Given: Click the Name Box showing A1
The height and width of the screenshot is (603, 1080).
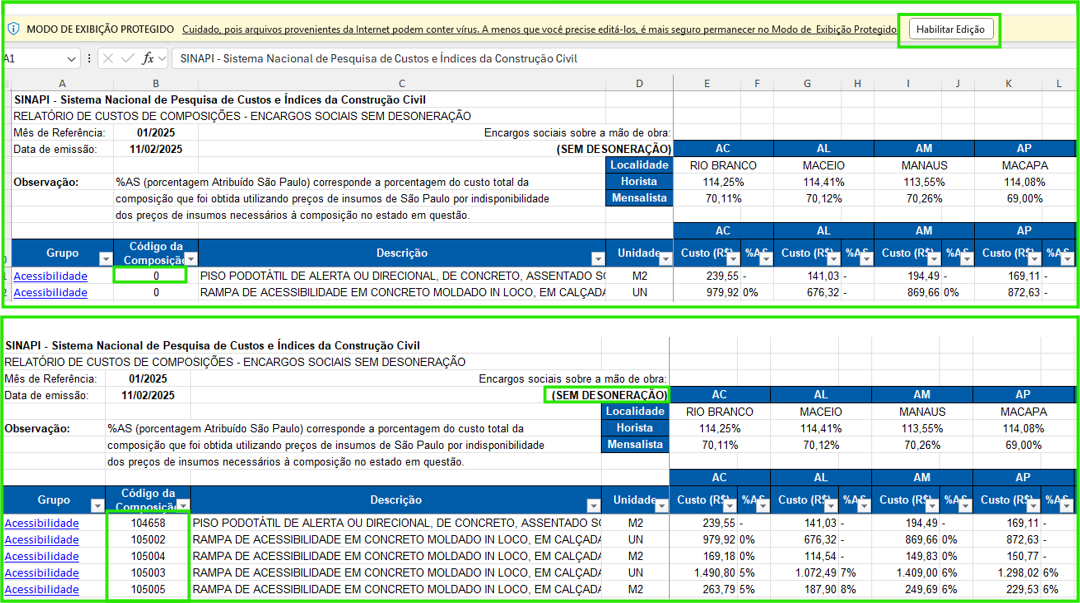Looking at the screenshot, I should (x=30, y=59).
